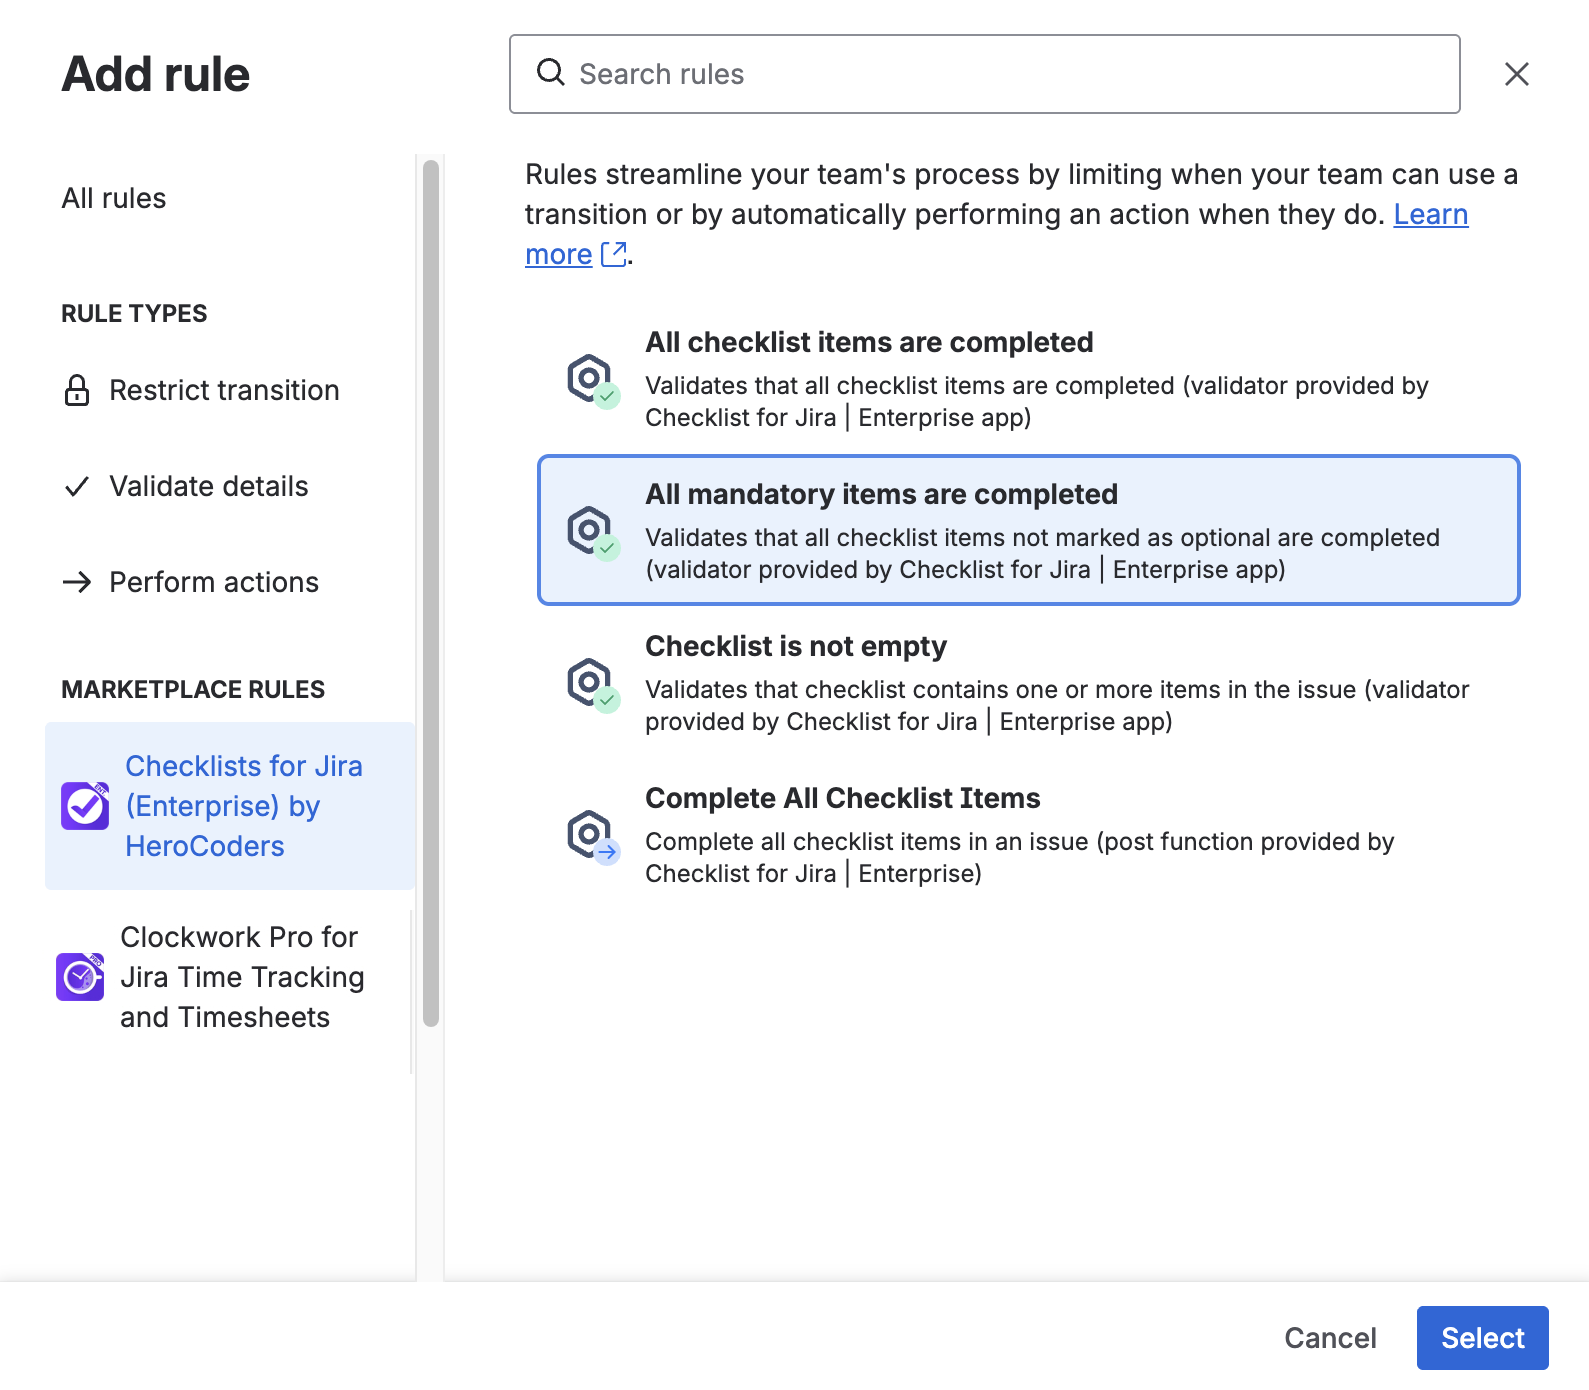
Task: Follow the Learn more link
Action: coord(1430,215)
